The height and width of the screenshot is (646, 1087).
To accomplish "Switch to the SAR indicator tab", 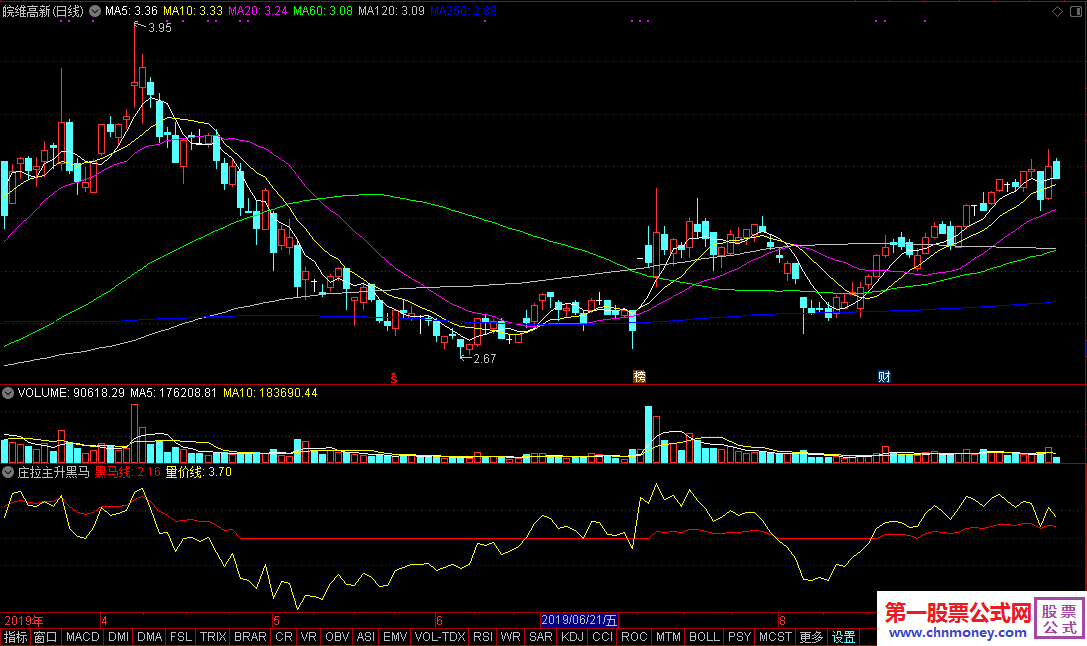I will point(541,637).
